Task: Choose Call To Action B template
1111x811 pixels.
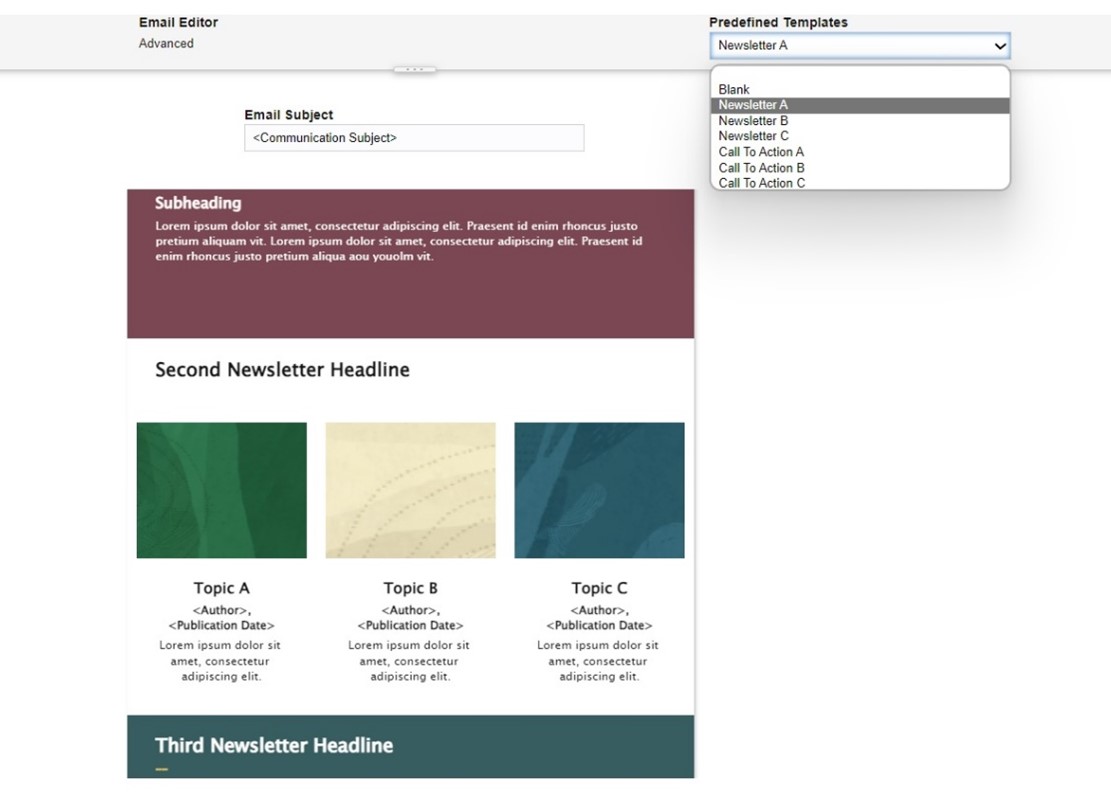Action: click(761, 168)
